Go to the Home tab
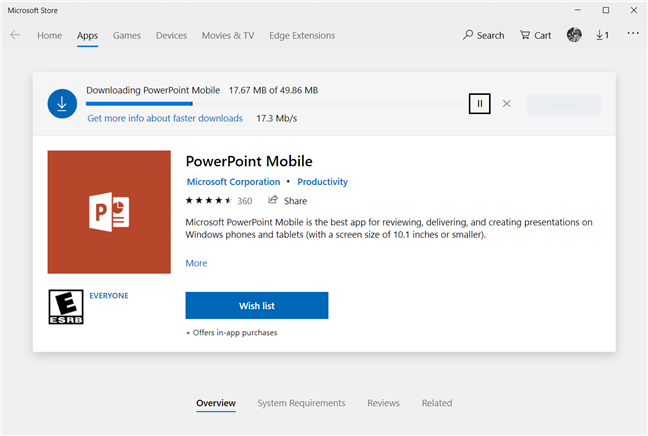This screenshot has width=648, height=436. click(49, 35)
